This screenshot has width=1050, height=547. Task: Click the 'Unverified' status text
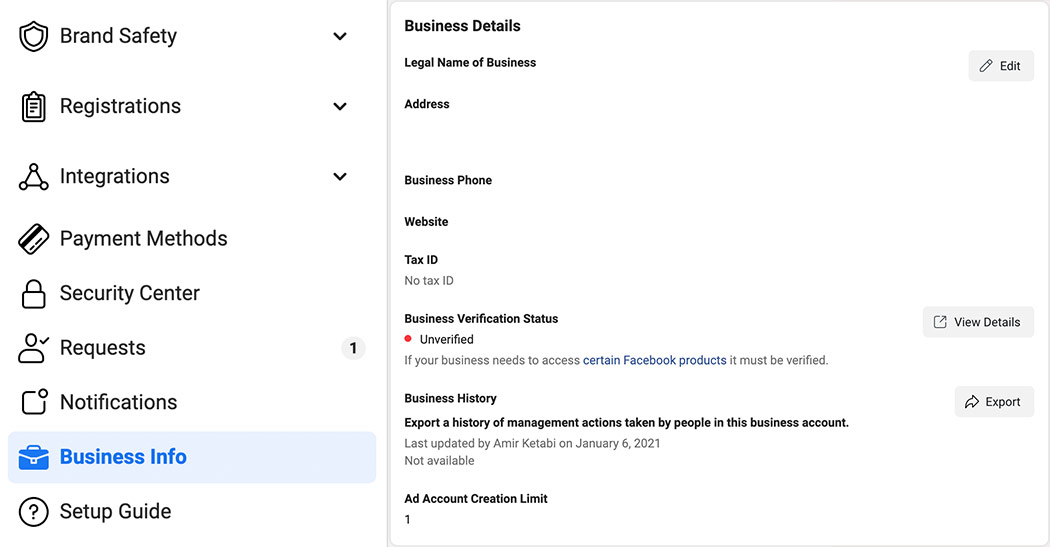[x=447, y=339]
